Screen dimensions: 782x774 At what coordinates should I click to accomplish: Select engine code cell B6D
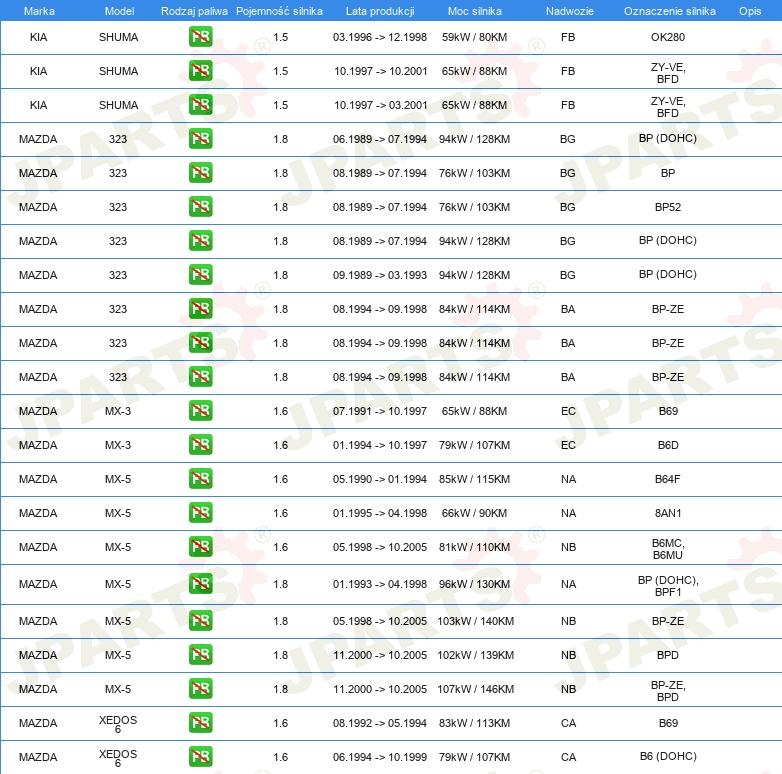click(x=668, y=445)
